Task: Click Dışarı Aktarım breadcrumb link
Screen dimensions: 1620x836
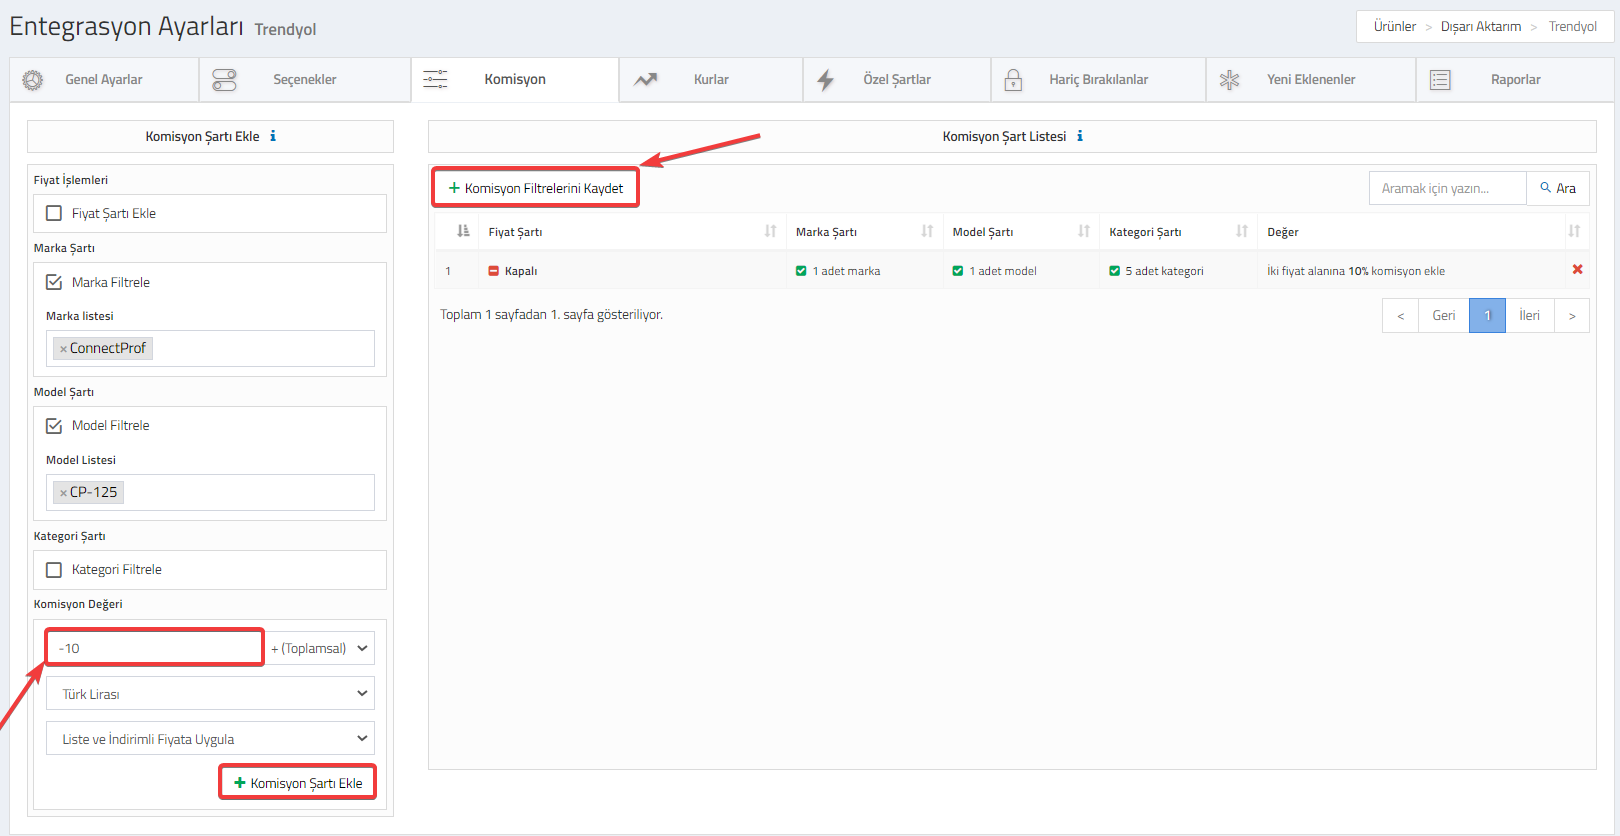Action: click(x=1481, y=26)
